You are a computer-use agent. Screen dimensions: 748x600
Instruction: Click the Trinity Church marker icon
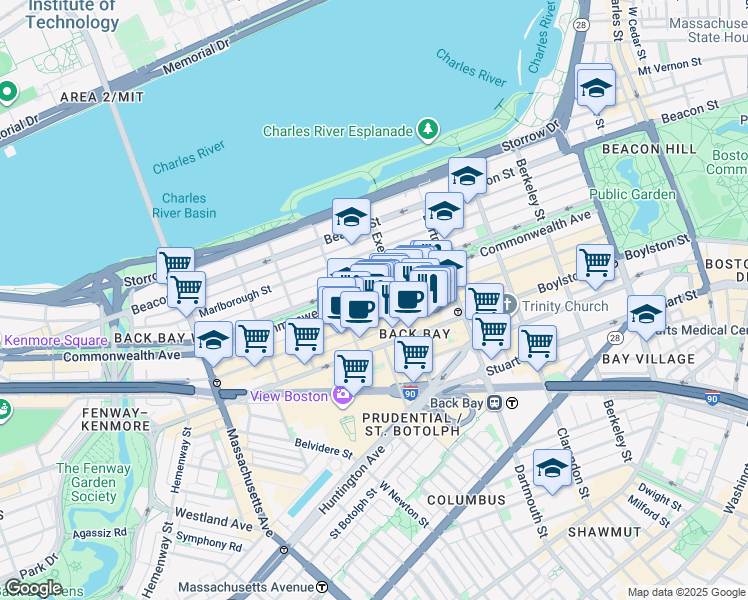point(509,305)
